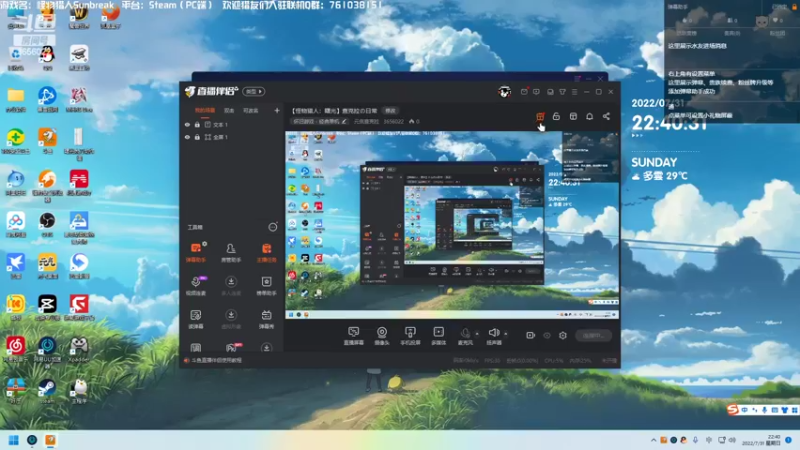Hide the 全屏 1 source layer
The image size is (800, 450).
[x=187, y=137]
